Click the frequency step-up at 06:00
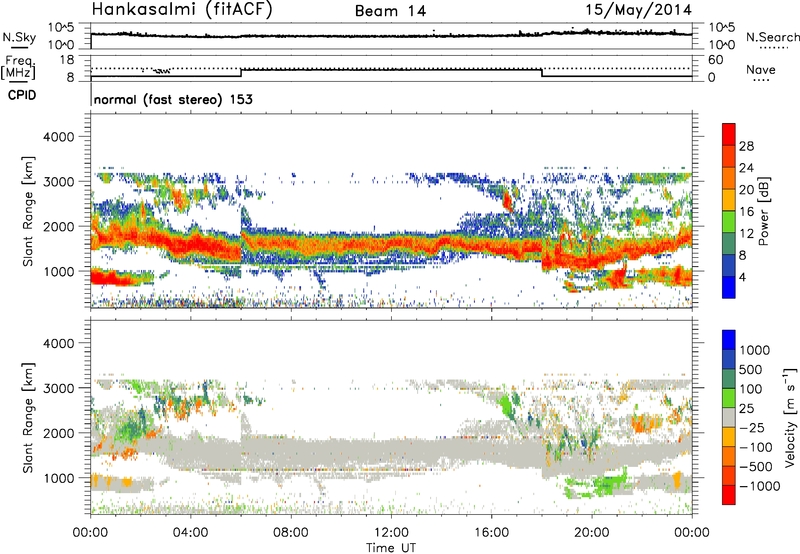The image size is (800, 554). (241, 73)
